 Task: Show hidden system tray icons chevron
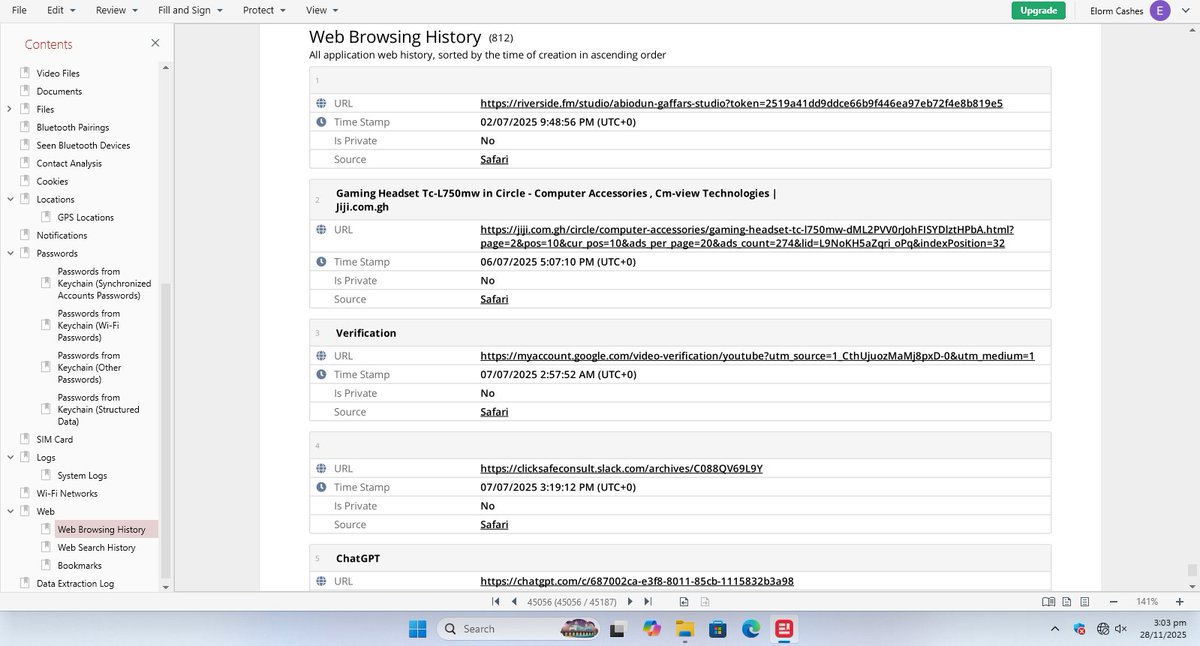click(1056, 629)
